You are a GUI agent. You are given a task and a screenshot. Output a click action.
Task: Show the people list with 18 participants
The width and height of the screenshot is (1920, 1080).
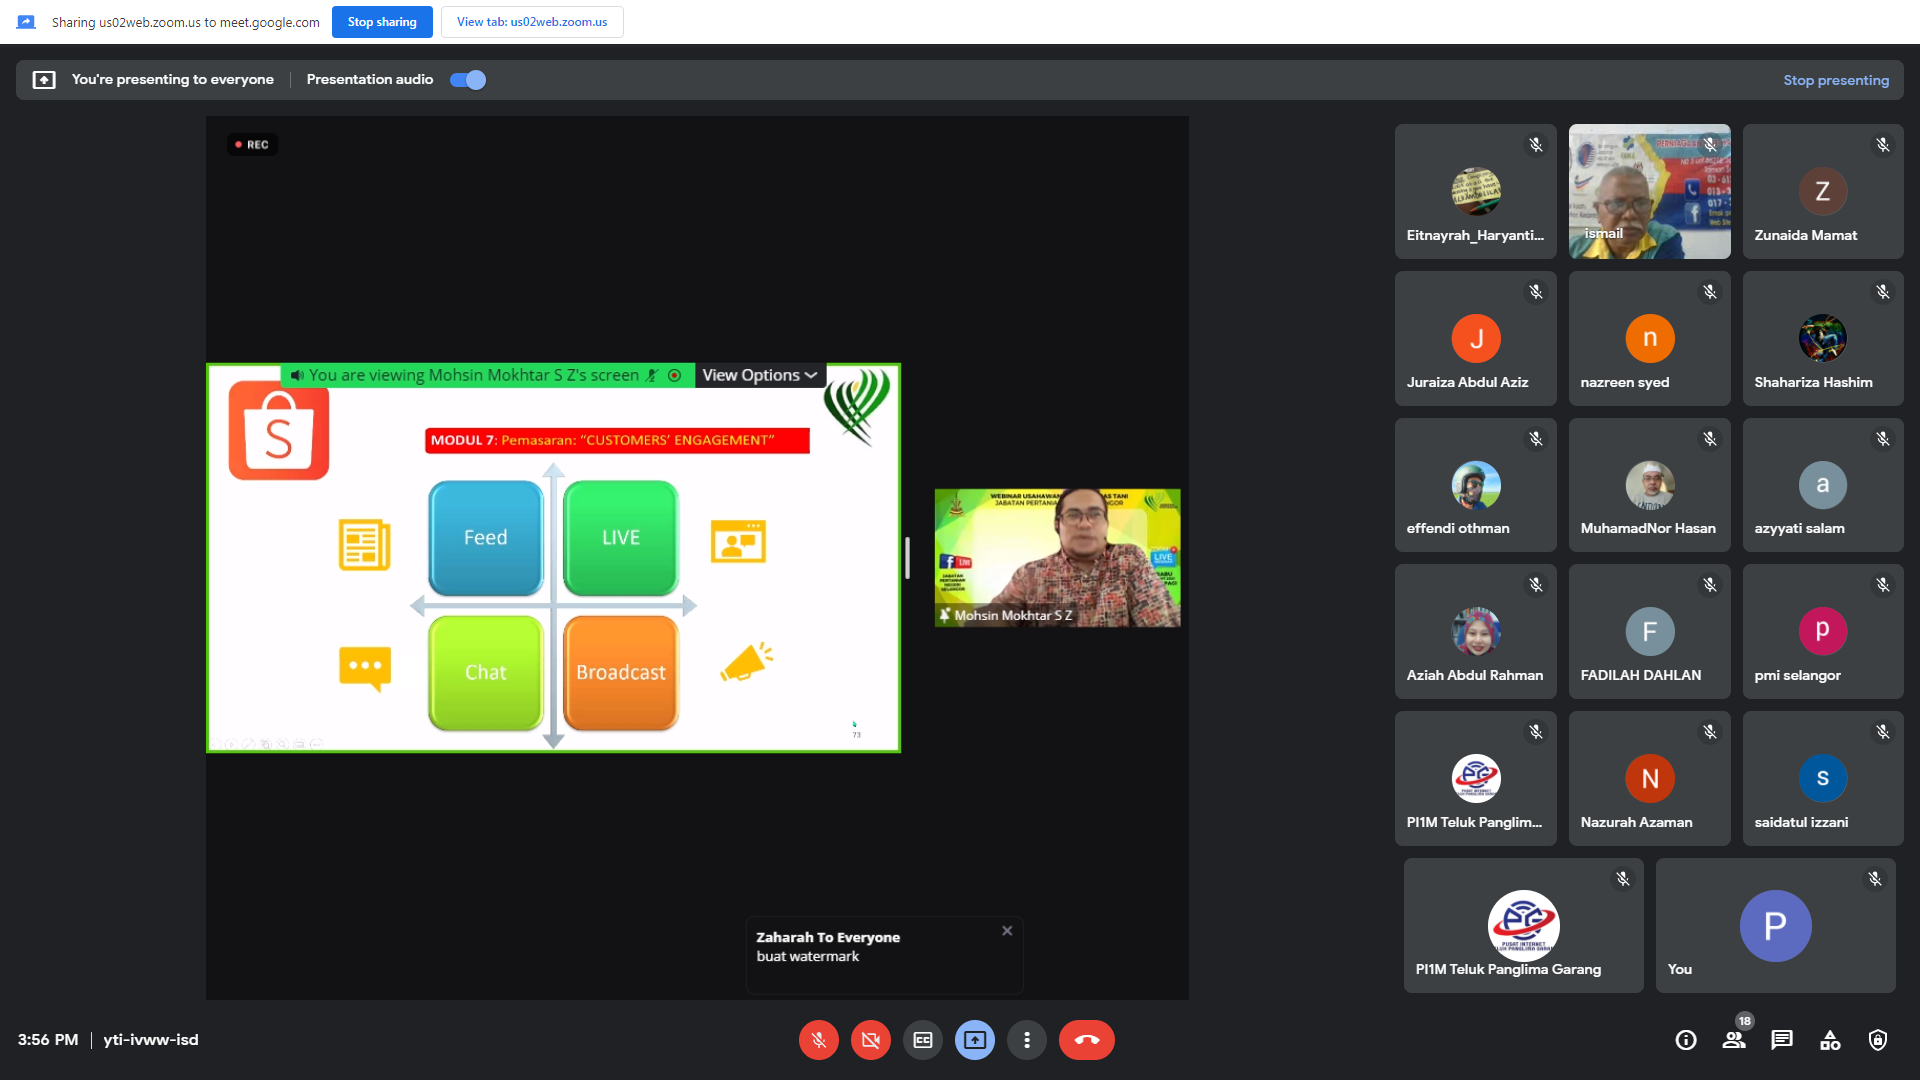click(x=1734, y=1040)
